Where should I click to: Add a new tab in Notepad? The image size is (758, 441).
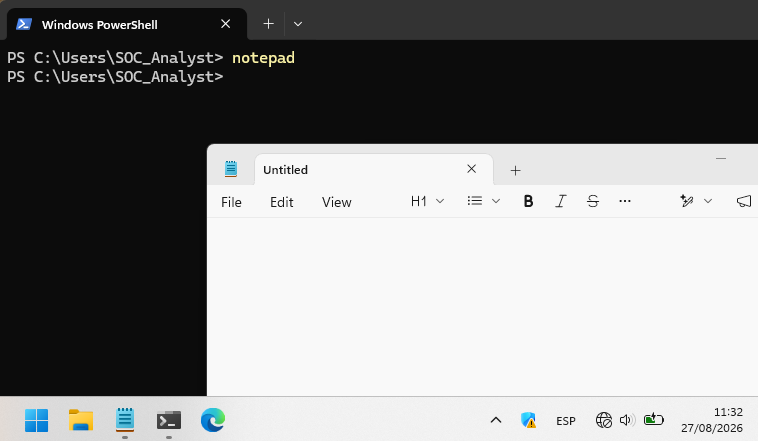coord(515,170)
